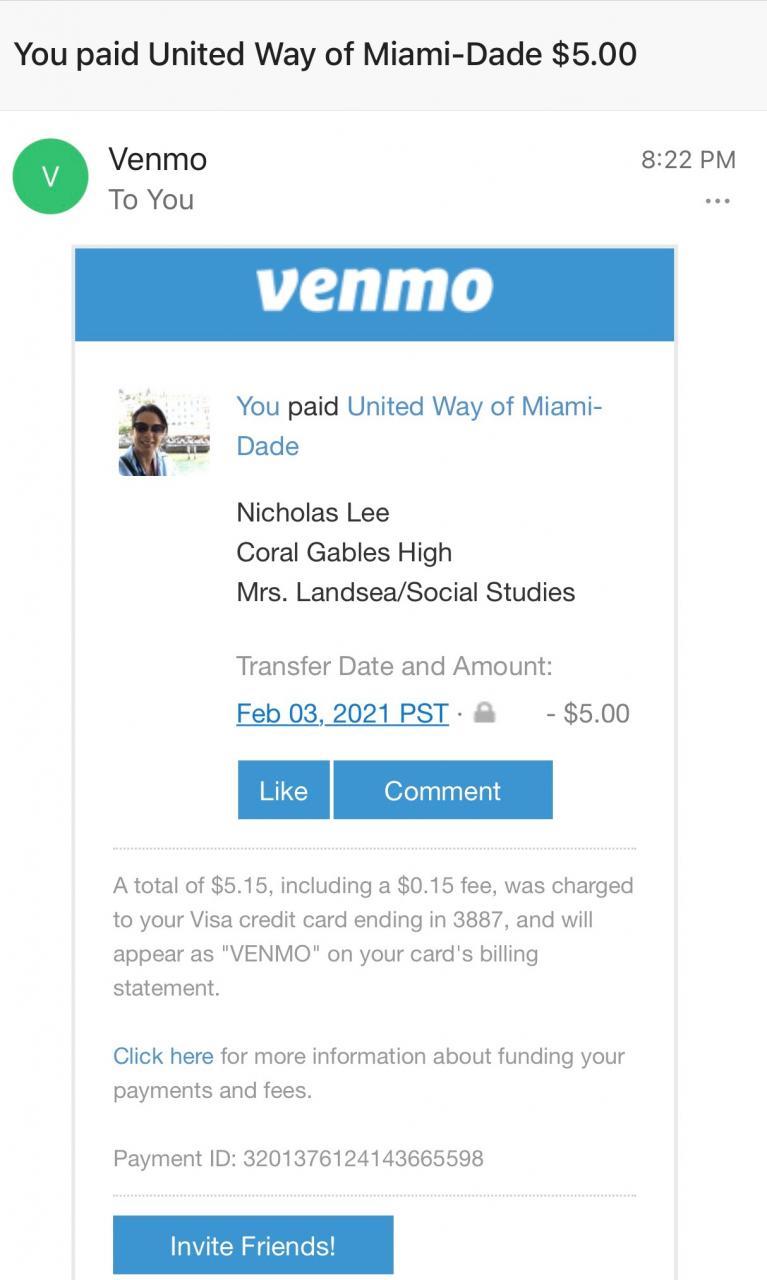Tap the 8:22 PM timestamp

(x=688, y=160)
